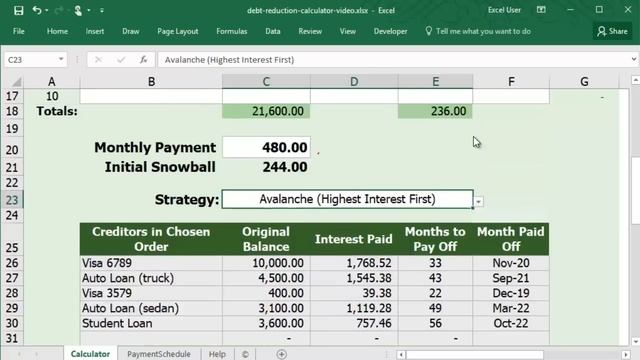Click the horizontal scrollbar left arrow

pos(401,354)
